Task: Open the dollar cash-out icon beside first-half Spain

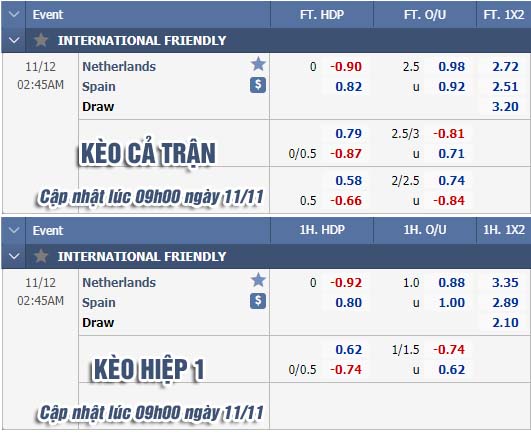Action: click(258, 301)
